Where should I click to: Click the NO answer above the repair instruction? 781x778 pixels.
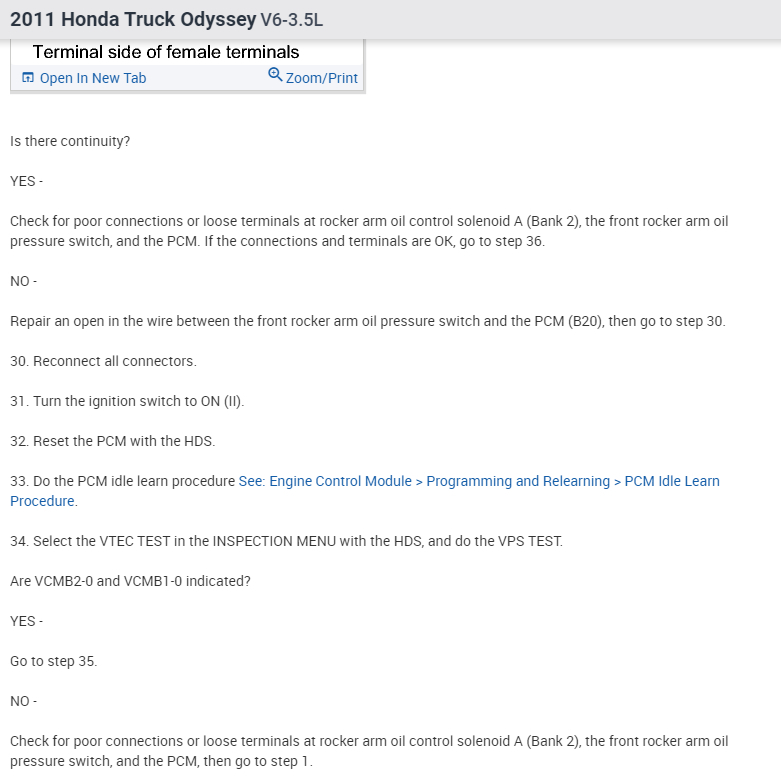tap(23, 281)
